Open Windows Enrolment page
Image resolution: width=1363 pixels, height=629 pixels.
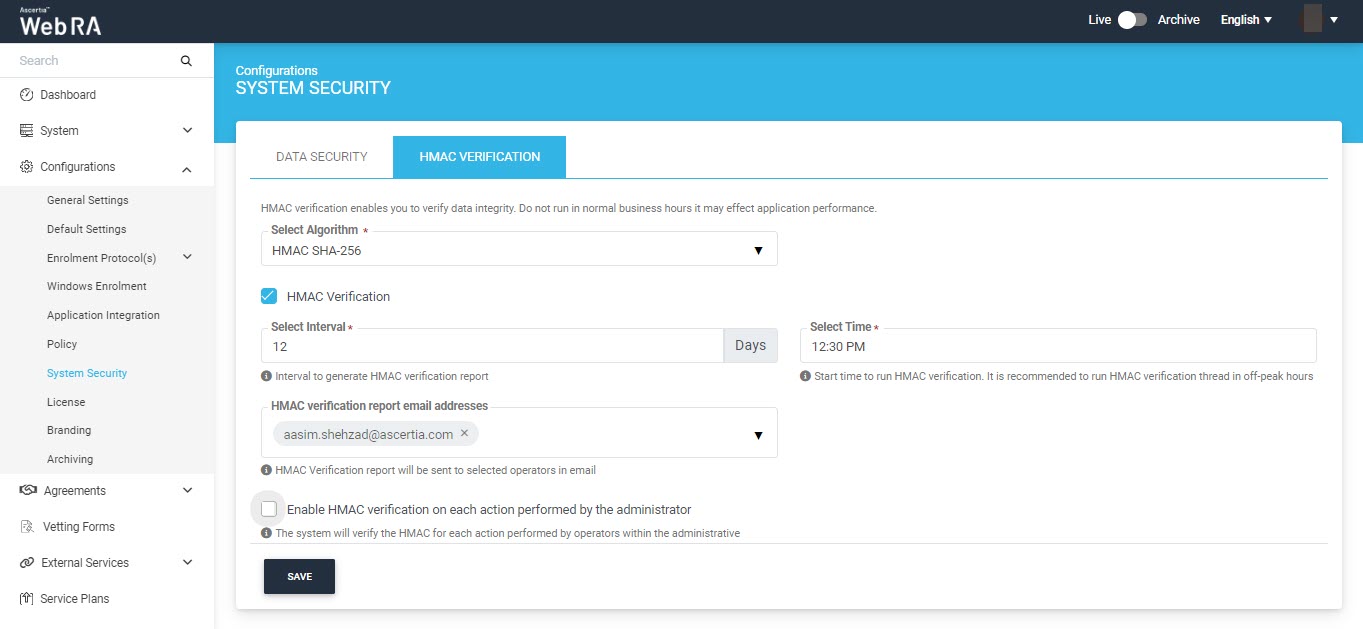click(97, 286)
